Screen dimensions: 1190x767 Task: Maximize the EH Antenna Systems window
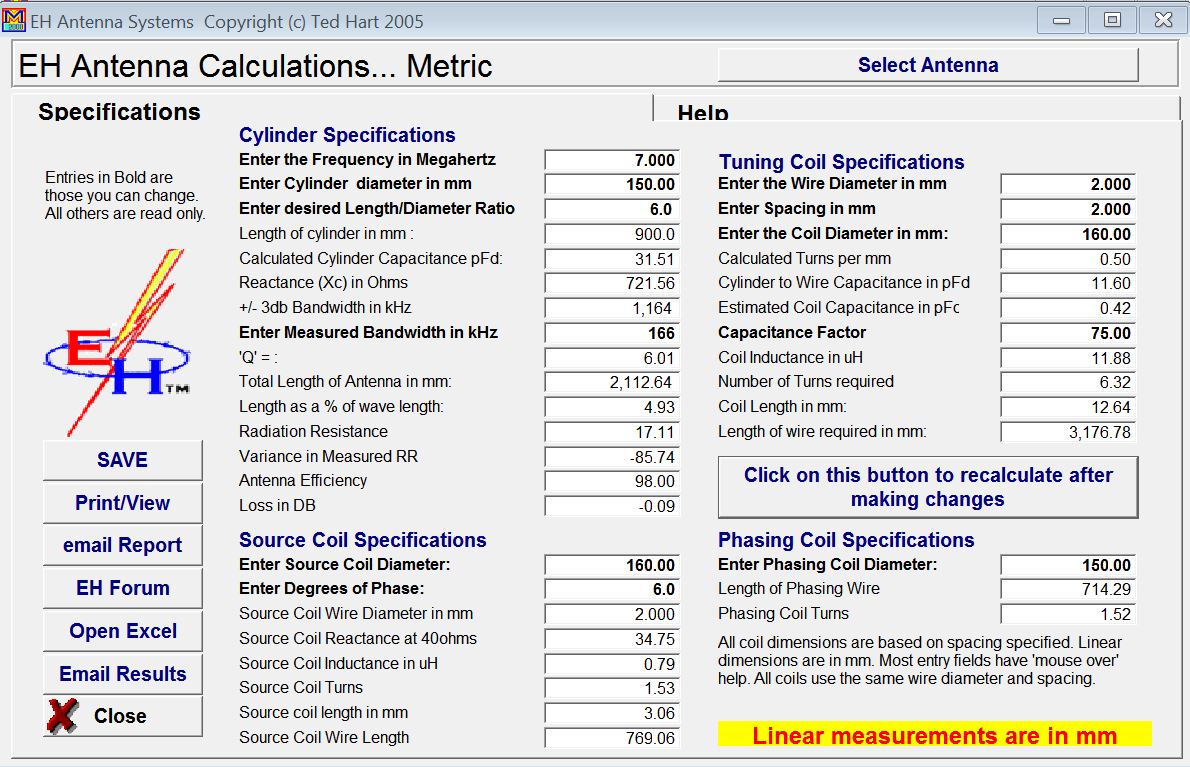tap(1112, 20)
